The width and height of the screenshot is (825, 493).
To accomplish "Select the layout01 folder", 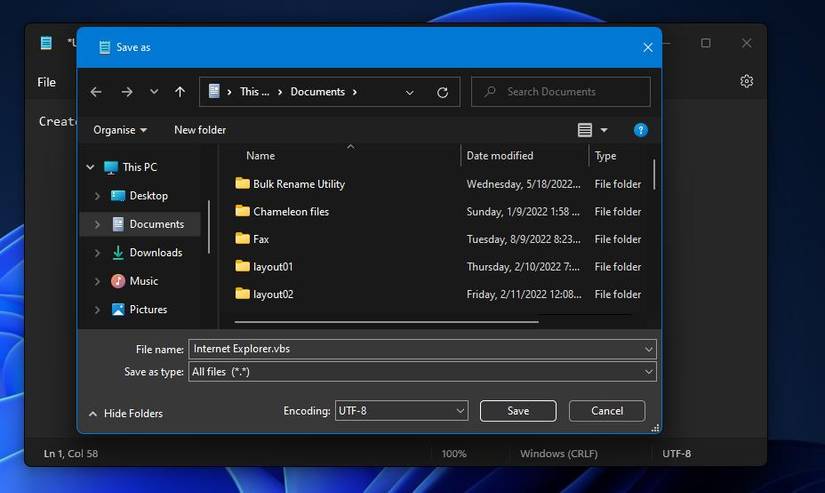I will 273,267.
